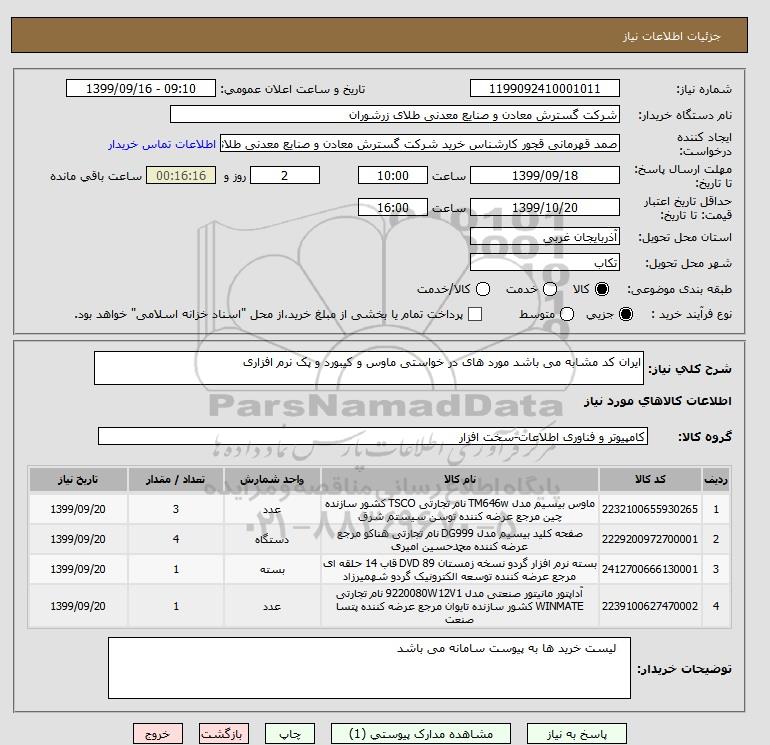Click the بازگشت back button
Viewport: 770px width, 745px height.
[224, 734]
